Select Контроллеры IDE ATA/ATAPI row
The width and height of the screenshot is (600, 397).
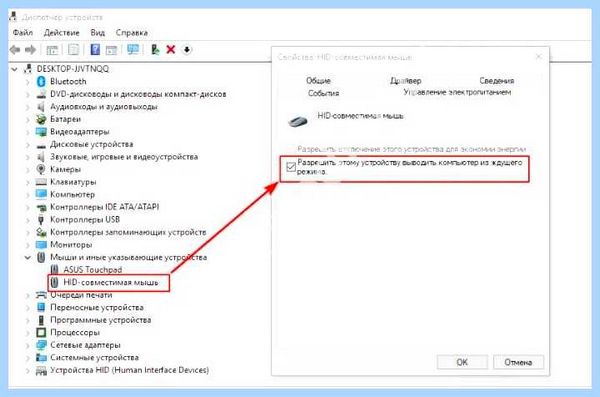(x=104, y=207)
